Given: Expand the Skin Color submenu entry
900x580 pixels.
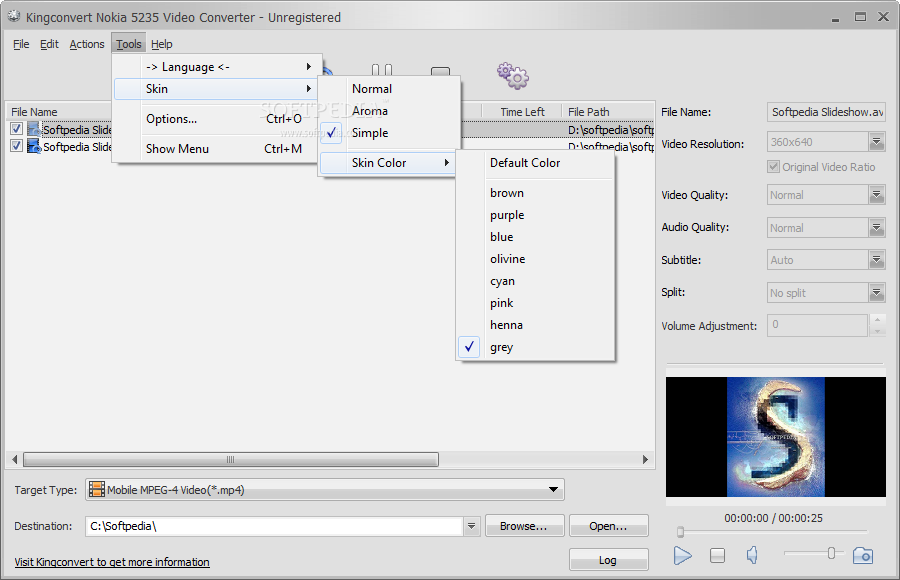Looking at the screenshot, I should [x=387, y=163].
